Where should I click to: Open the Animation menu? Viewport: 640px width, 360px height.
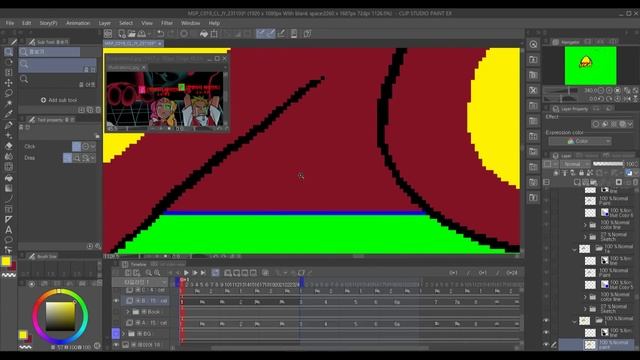point(78,23)
